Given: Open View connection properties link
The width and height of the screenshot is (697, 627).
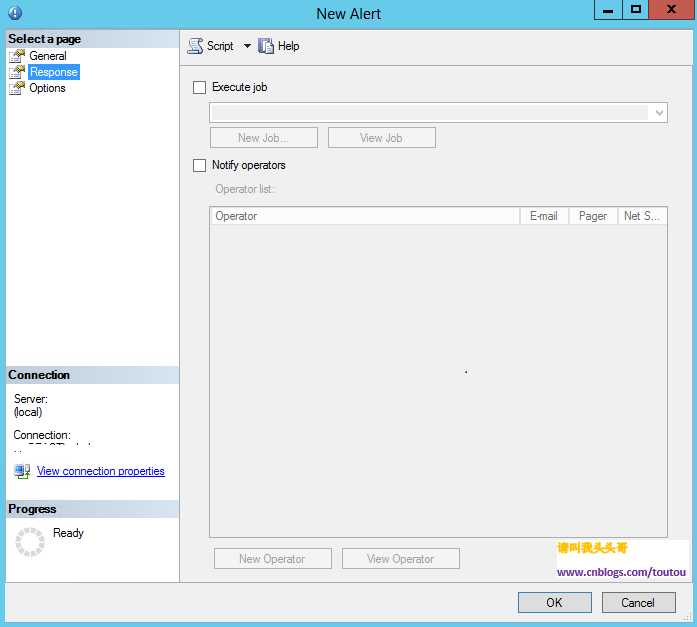Looking at the screenshot, I should click(x=101, y=471).
